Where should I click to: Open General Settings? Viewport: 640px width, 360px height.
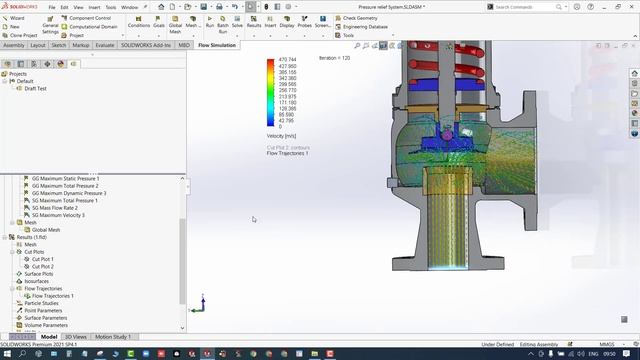pos(50,25)
